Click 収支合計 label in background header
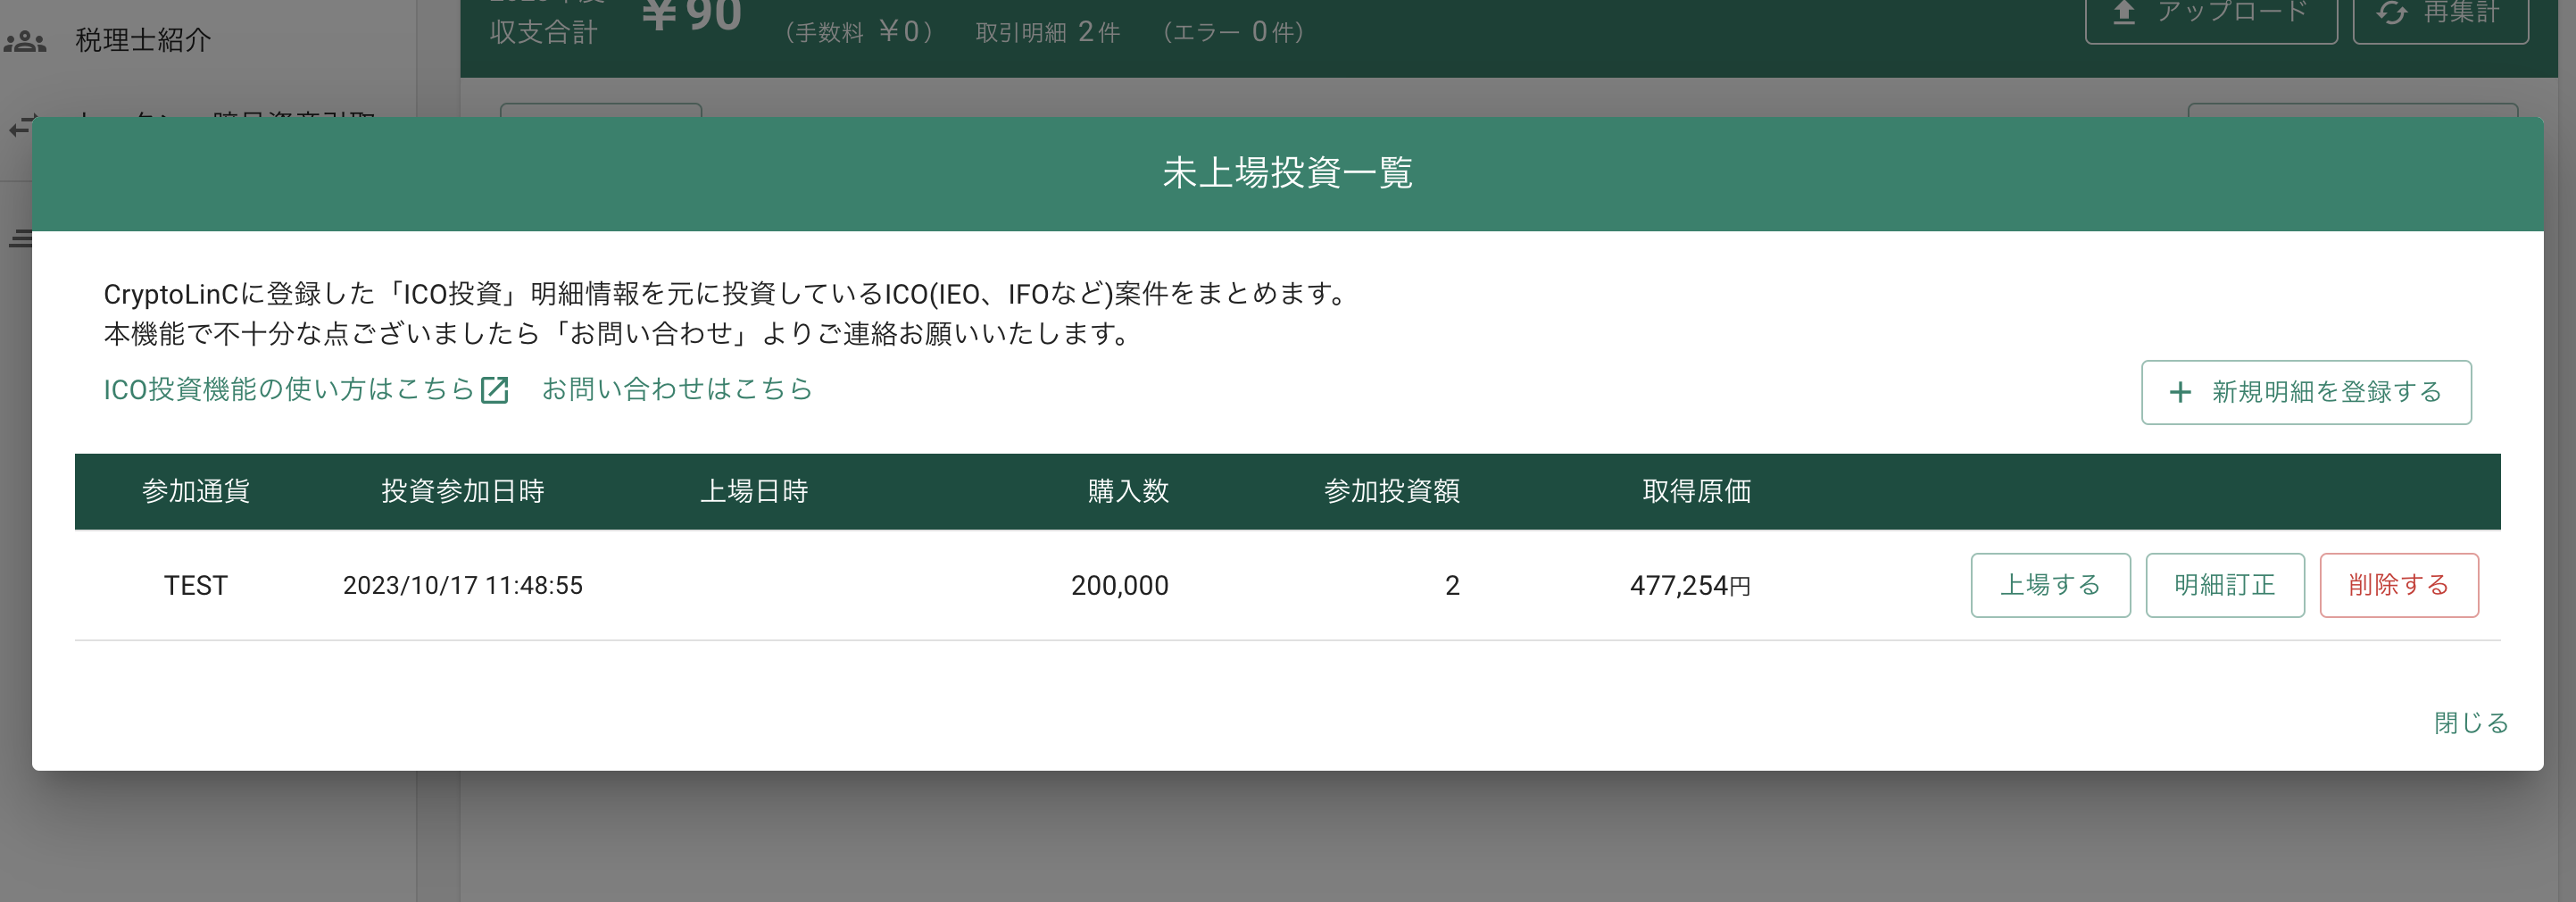The image size is (2576, 902). coord(544,32)
